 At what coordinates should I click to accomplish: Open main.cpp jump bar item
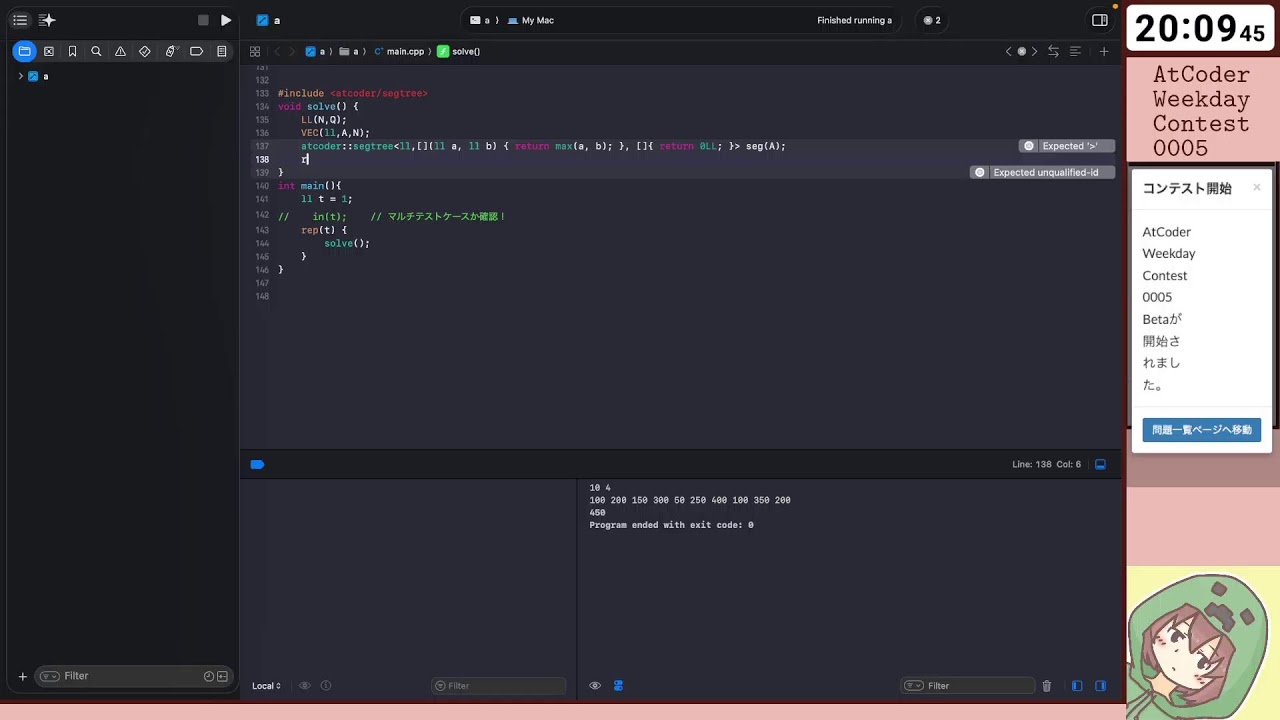(398, 51)
